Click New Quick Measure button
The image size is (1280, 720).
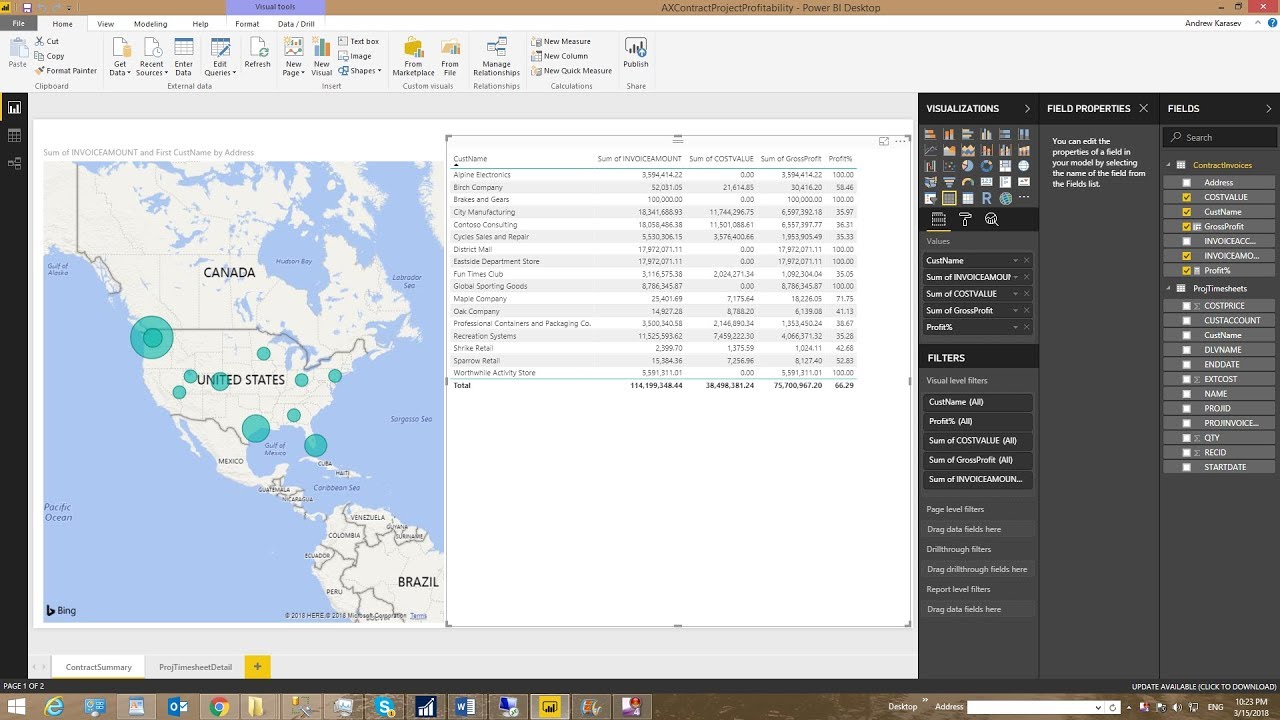pos(571,71)
